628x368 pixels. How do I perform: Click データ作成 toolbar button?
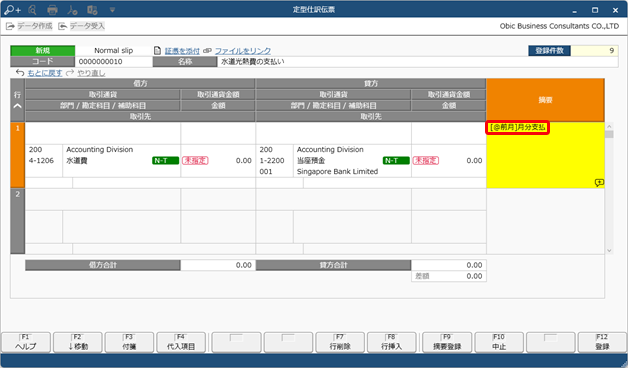coord(29,26)
